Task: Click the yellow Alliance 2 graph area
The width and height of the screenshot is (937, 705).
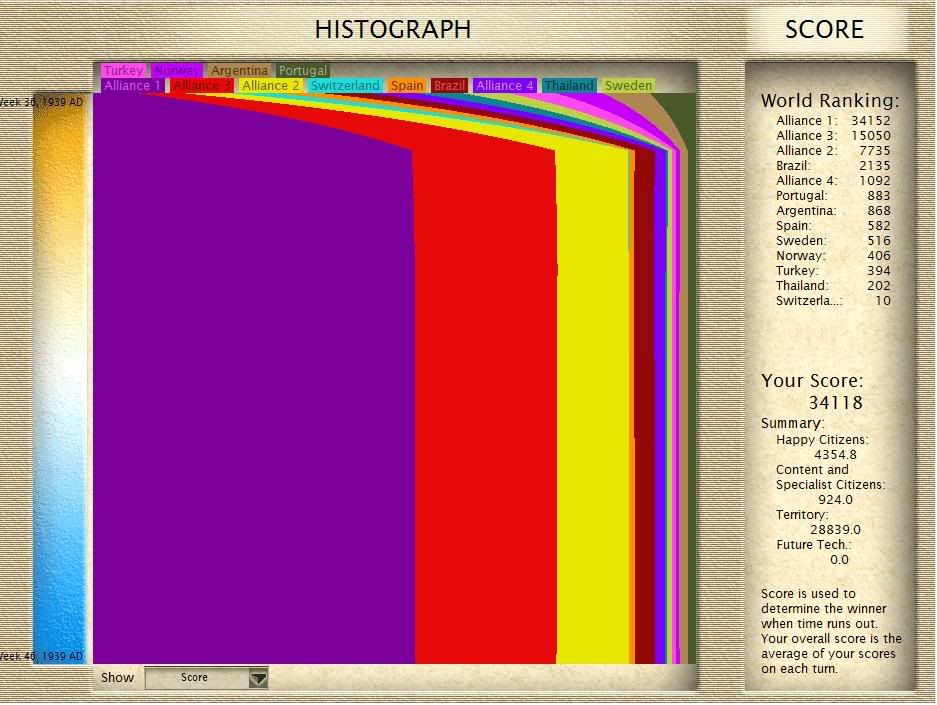Action: [x=592, y=406]
